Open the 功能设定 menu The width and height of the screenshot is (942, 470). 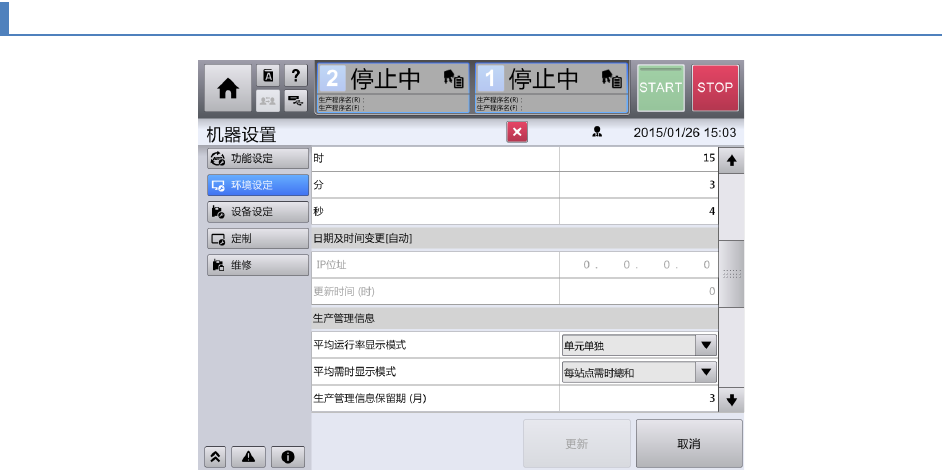tap(258, 159)
